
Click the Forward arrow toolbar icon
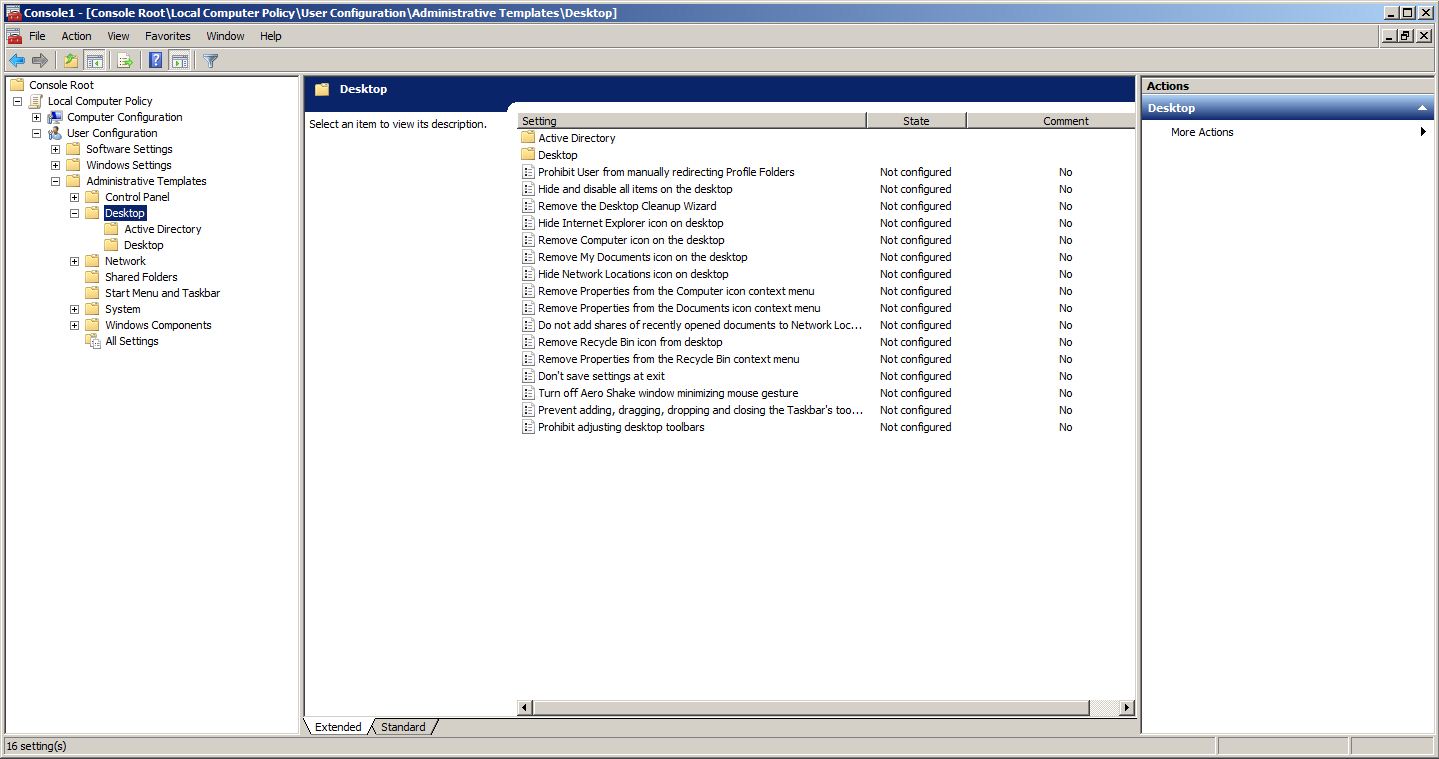[40, 60]
